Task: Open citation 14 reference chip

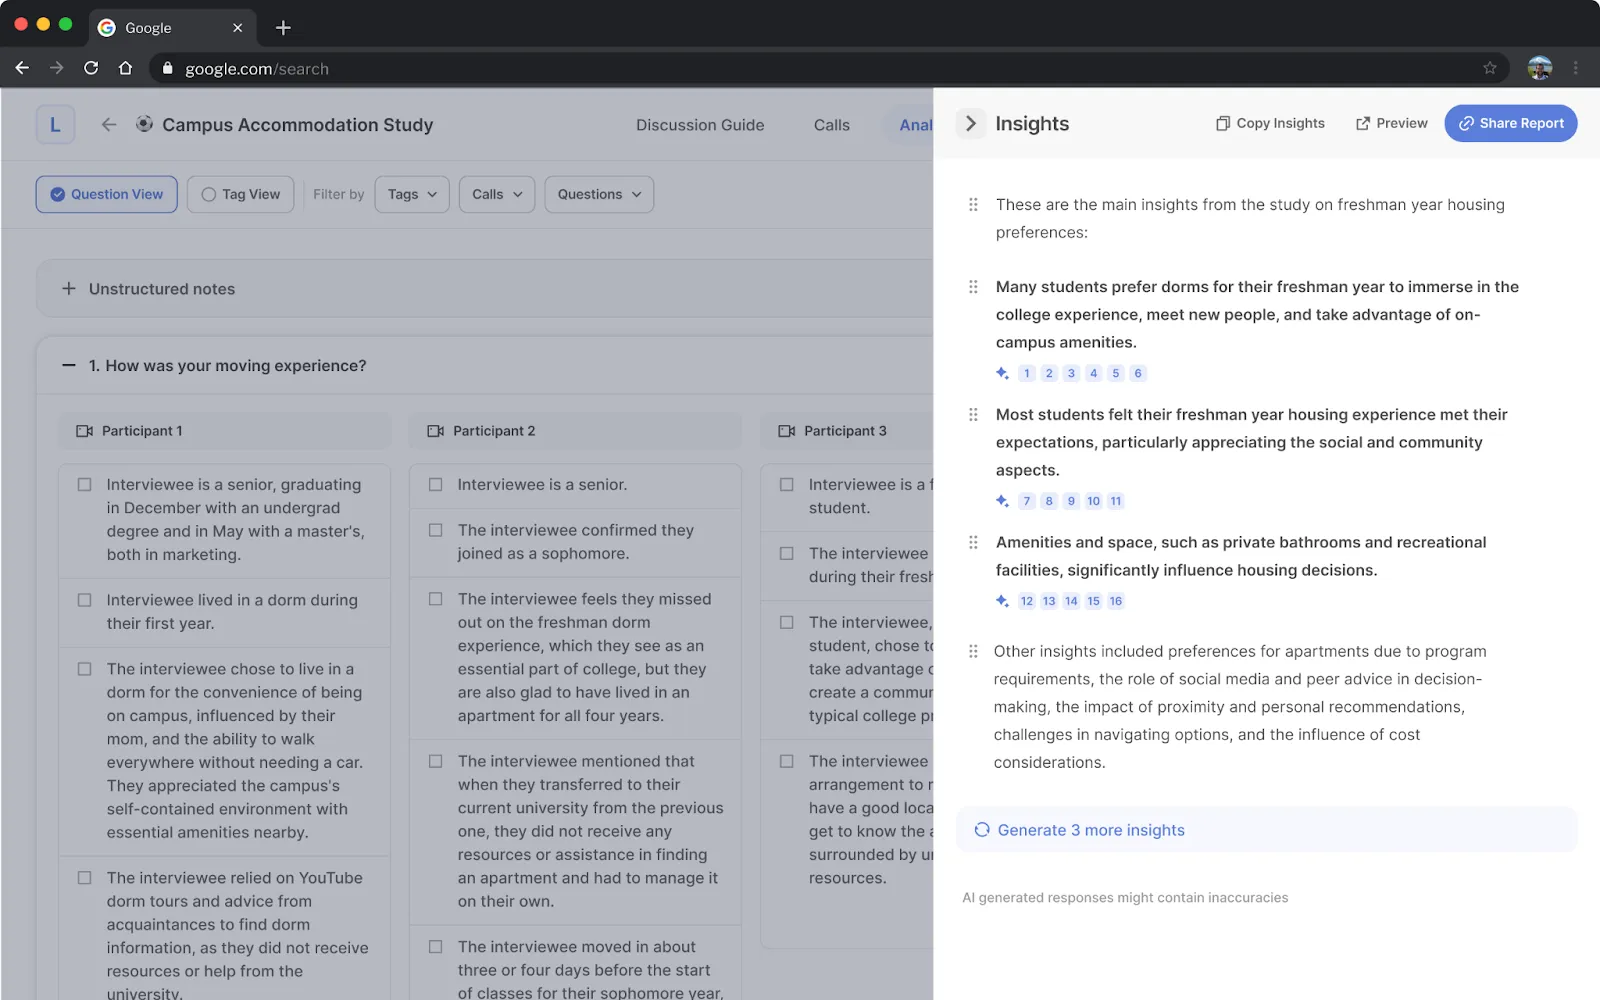Action: [1071, 601]
